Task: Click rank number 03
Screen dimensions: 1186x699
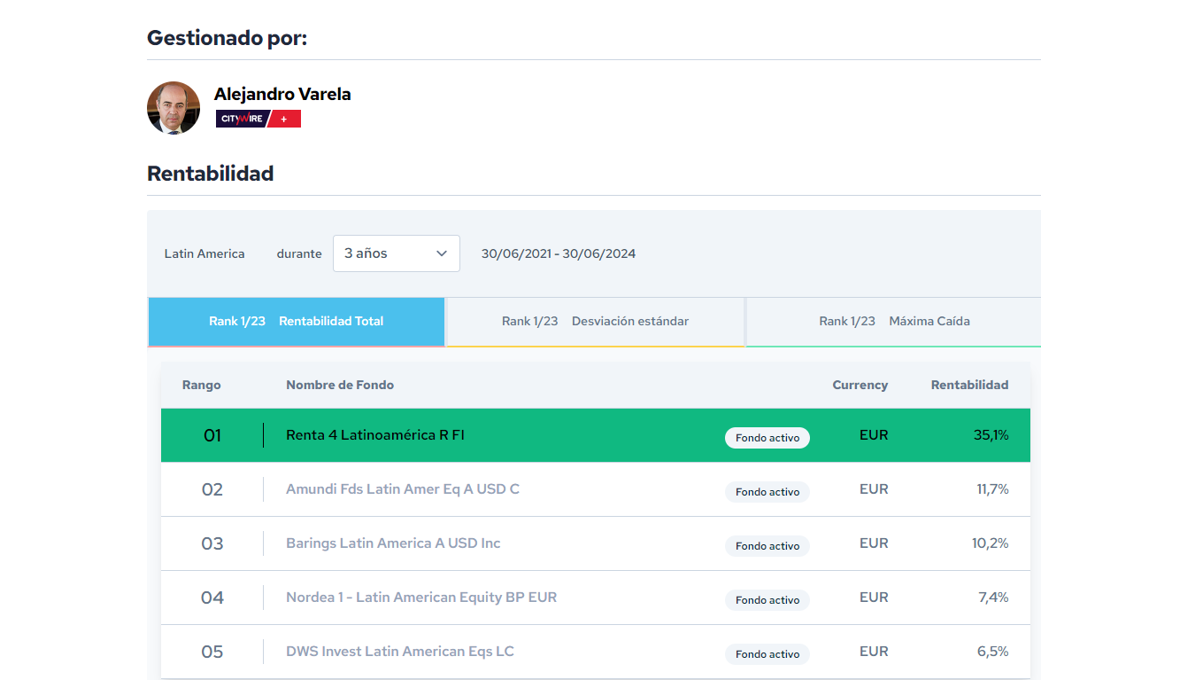Action: 213,544
